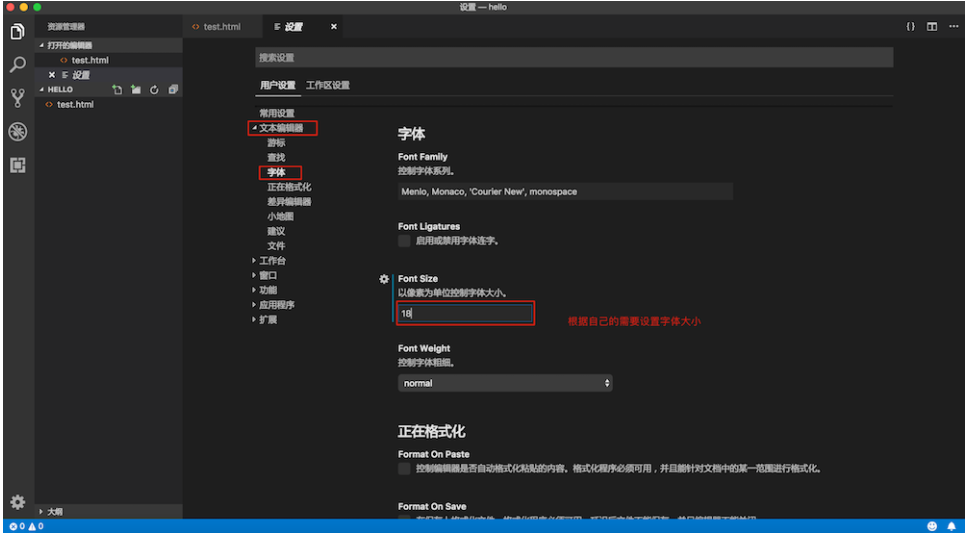Close the 设置 editor tab

334,27
